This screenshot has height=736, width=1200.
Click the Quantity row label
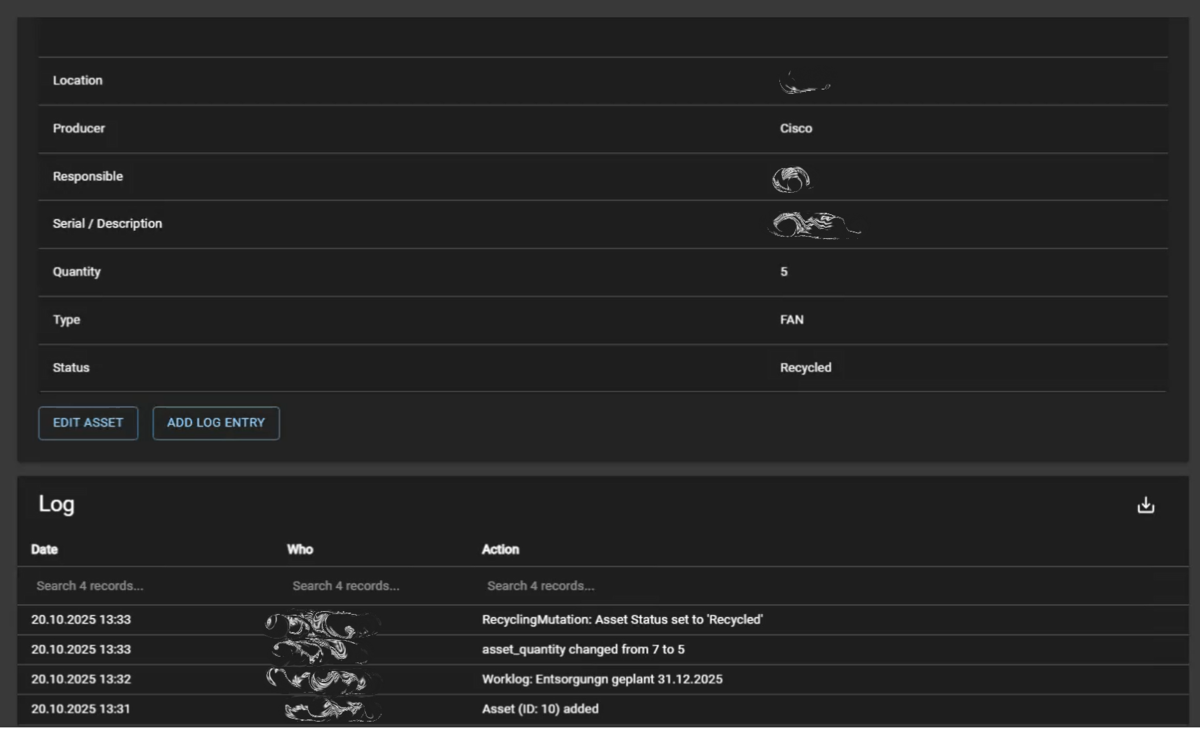click(77, 272)
